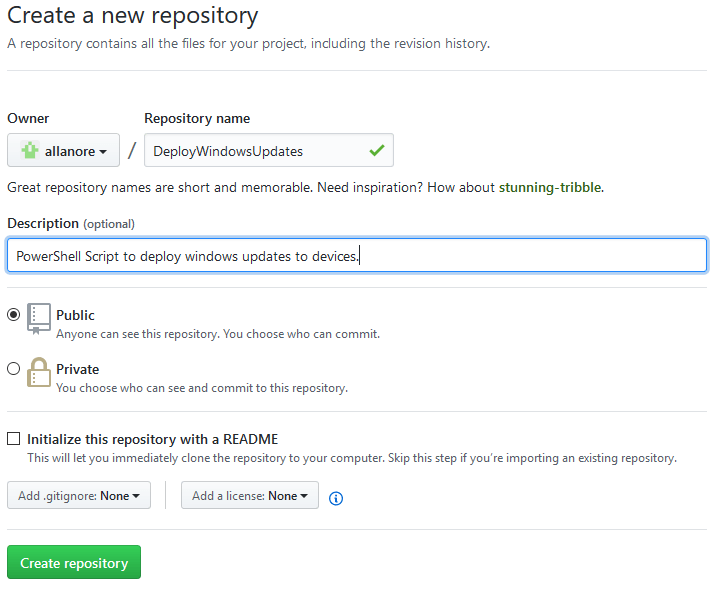The image size is (713, 596).
Task: Click 'This will let you immediately clone' text
Action: coord(351,458)
